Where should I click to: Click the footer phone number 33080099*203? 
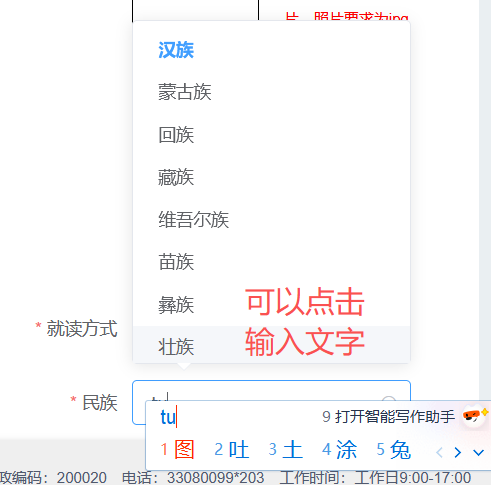(215, 477)
